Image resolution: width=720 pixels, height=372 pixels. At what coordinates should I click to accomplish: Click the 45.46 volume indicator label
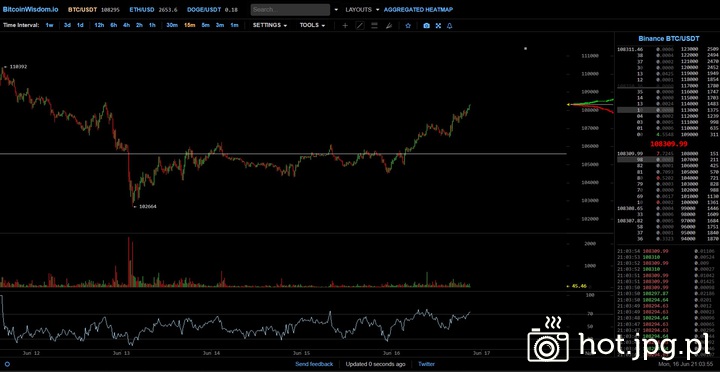579,286
